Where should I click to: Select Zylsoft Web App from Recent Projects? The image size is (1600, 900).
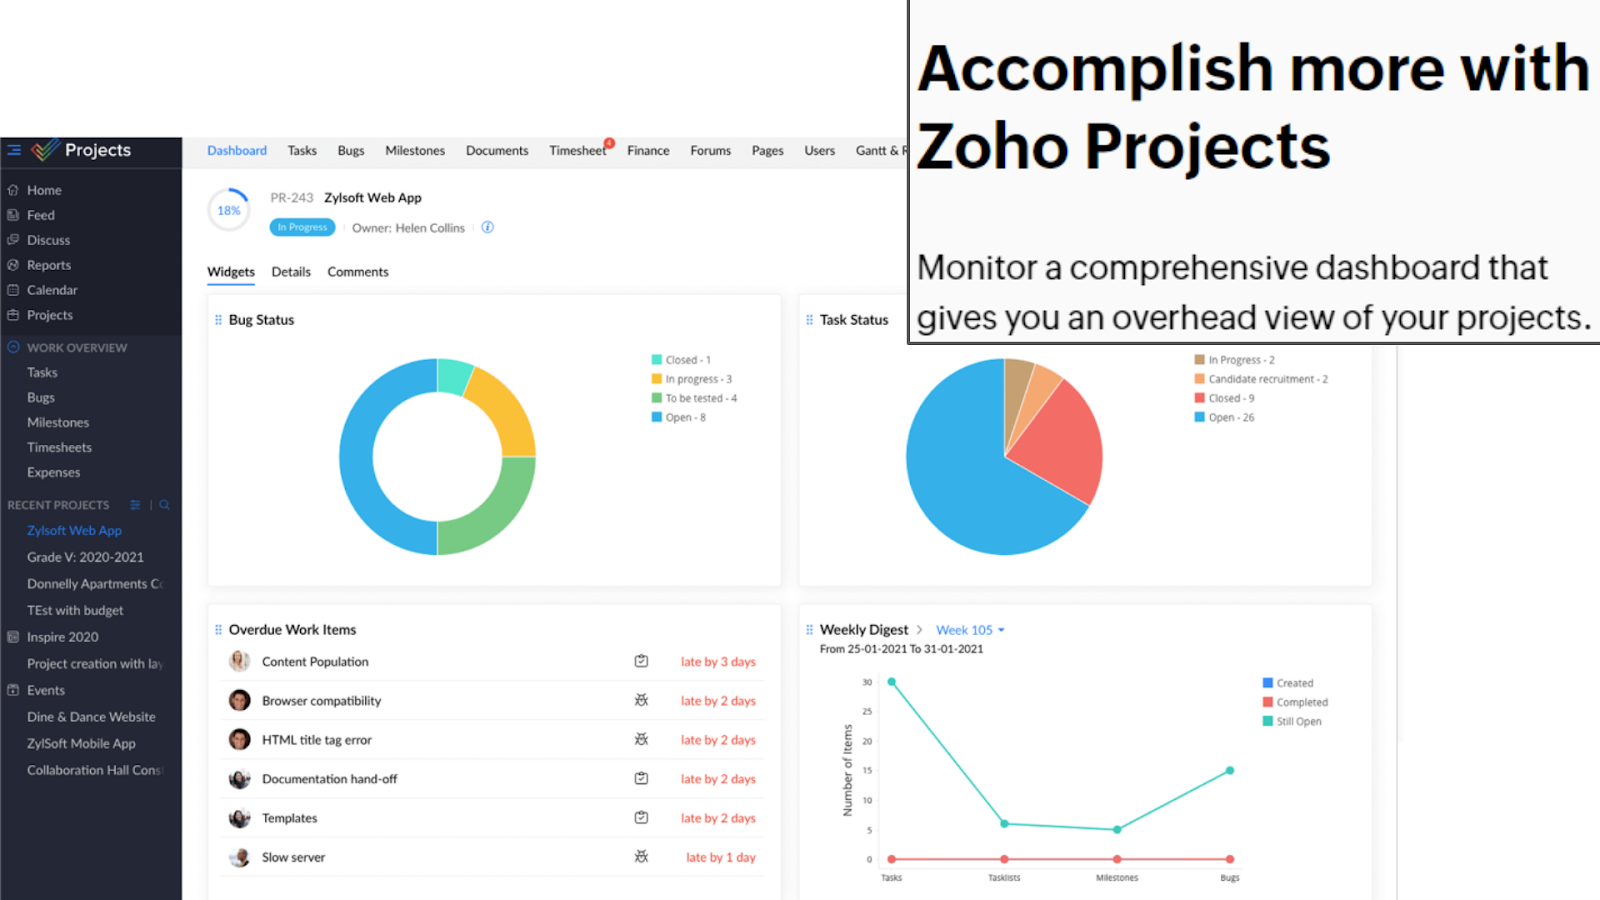[x=74, y=530]
